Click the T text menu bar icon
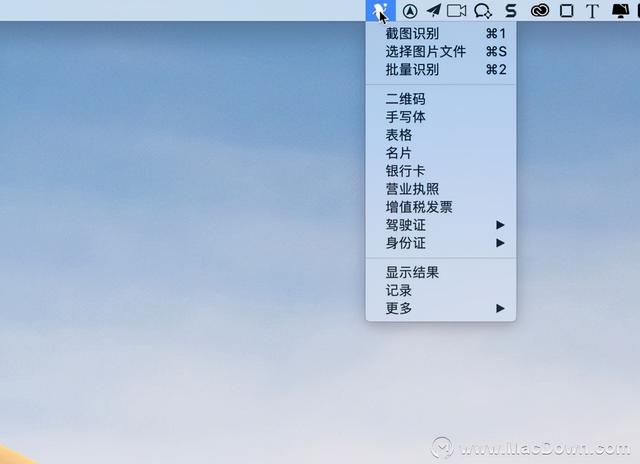The image size is (640, 464). (592, 11)
